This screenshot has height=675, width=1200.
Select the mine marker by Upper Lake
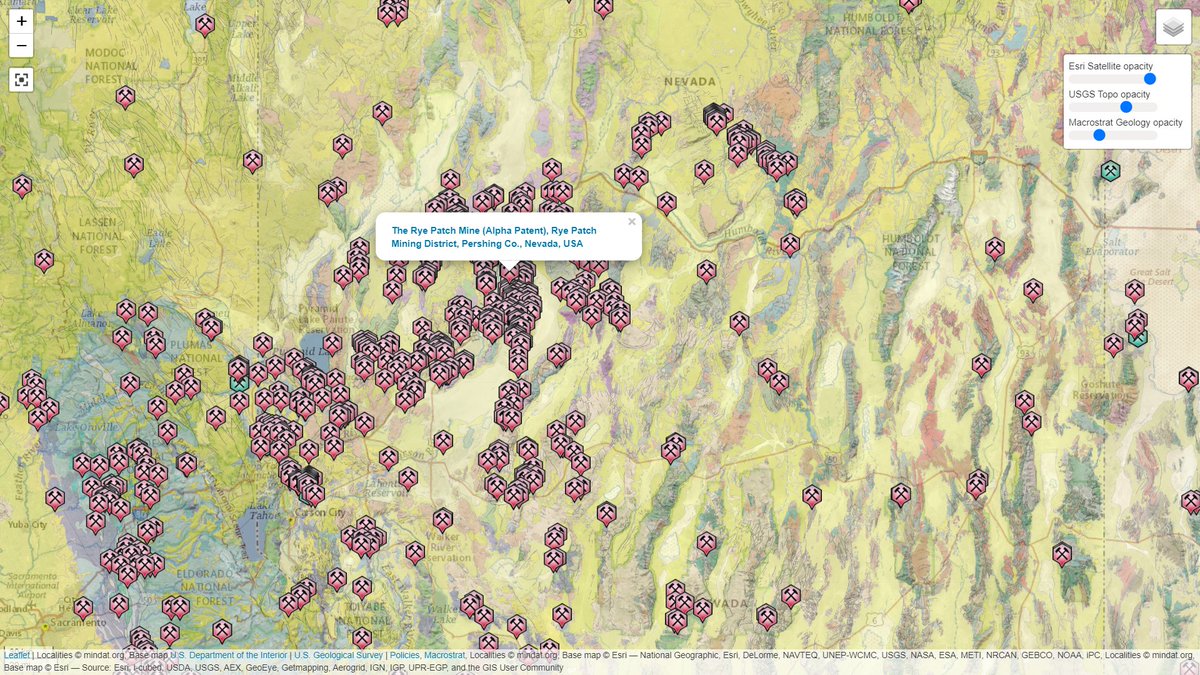tap(205, 25)
